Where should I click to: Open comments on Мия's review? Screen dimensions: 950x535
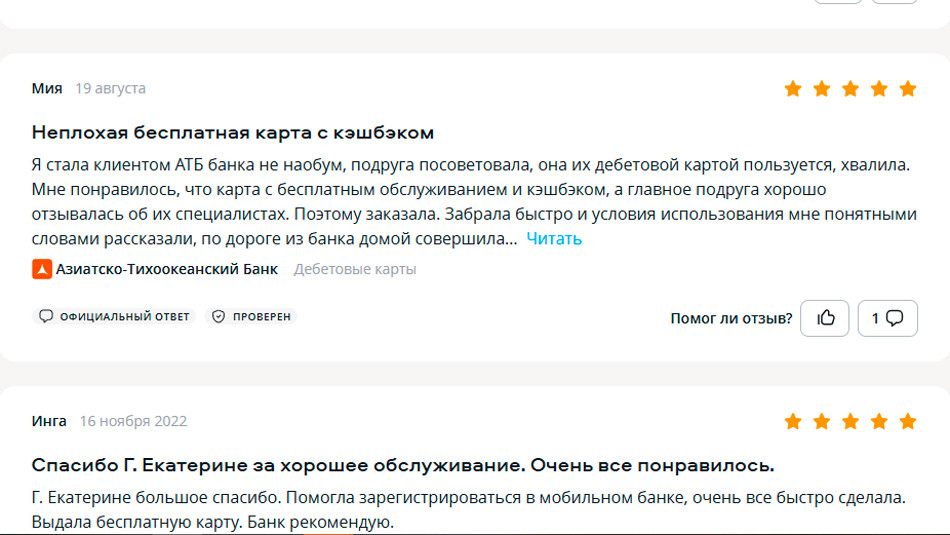tap(887, 318)
